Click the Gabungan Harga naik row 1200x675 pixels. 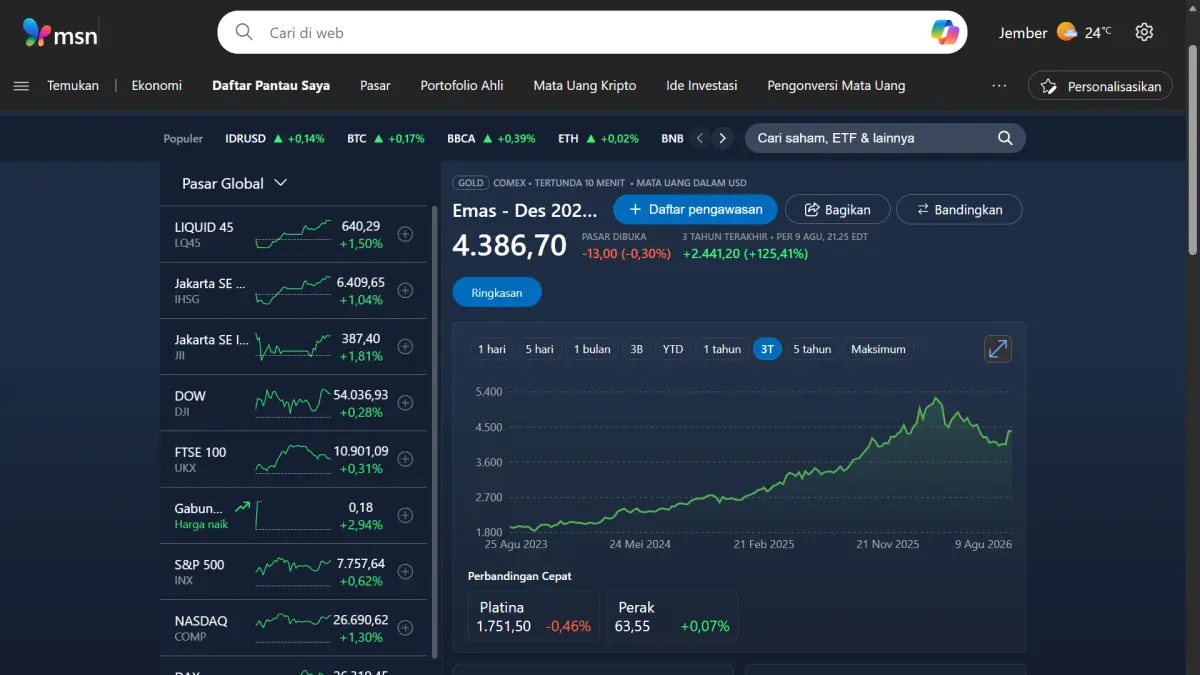(294, 516)
